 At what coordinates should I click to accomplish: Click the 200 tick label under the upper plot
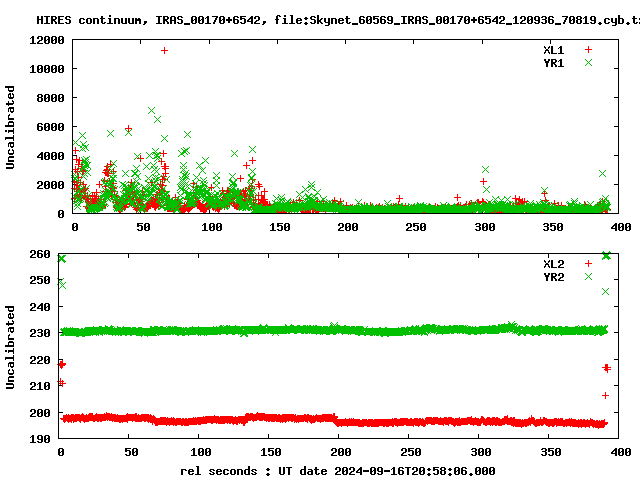click(x=347, y=227)
